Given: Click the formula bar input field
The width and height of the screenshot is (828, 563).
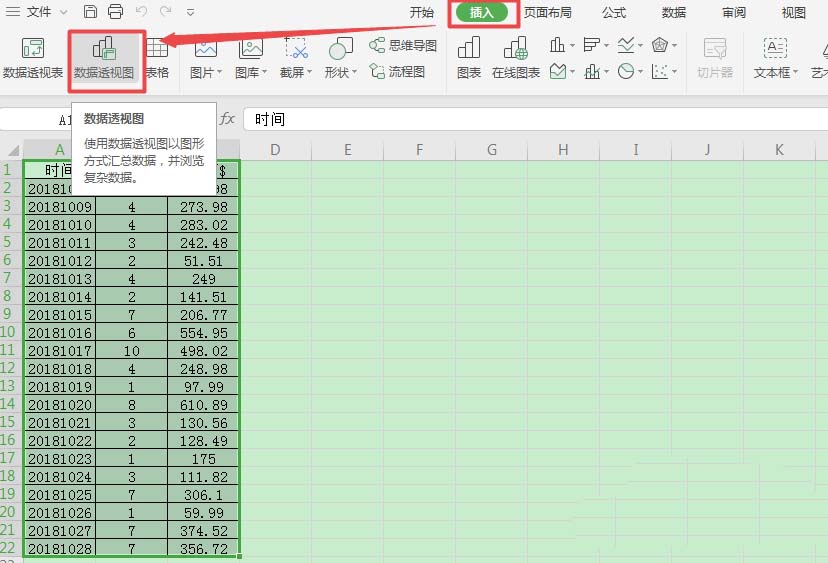Looking at the screenshot, I should (x=530, y=119).
